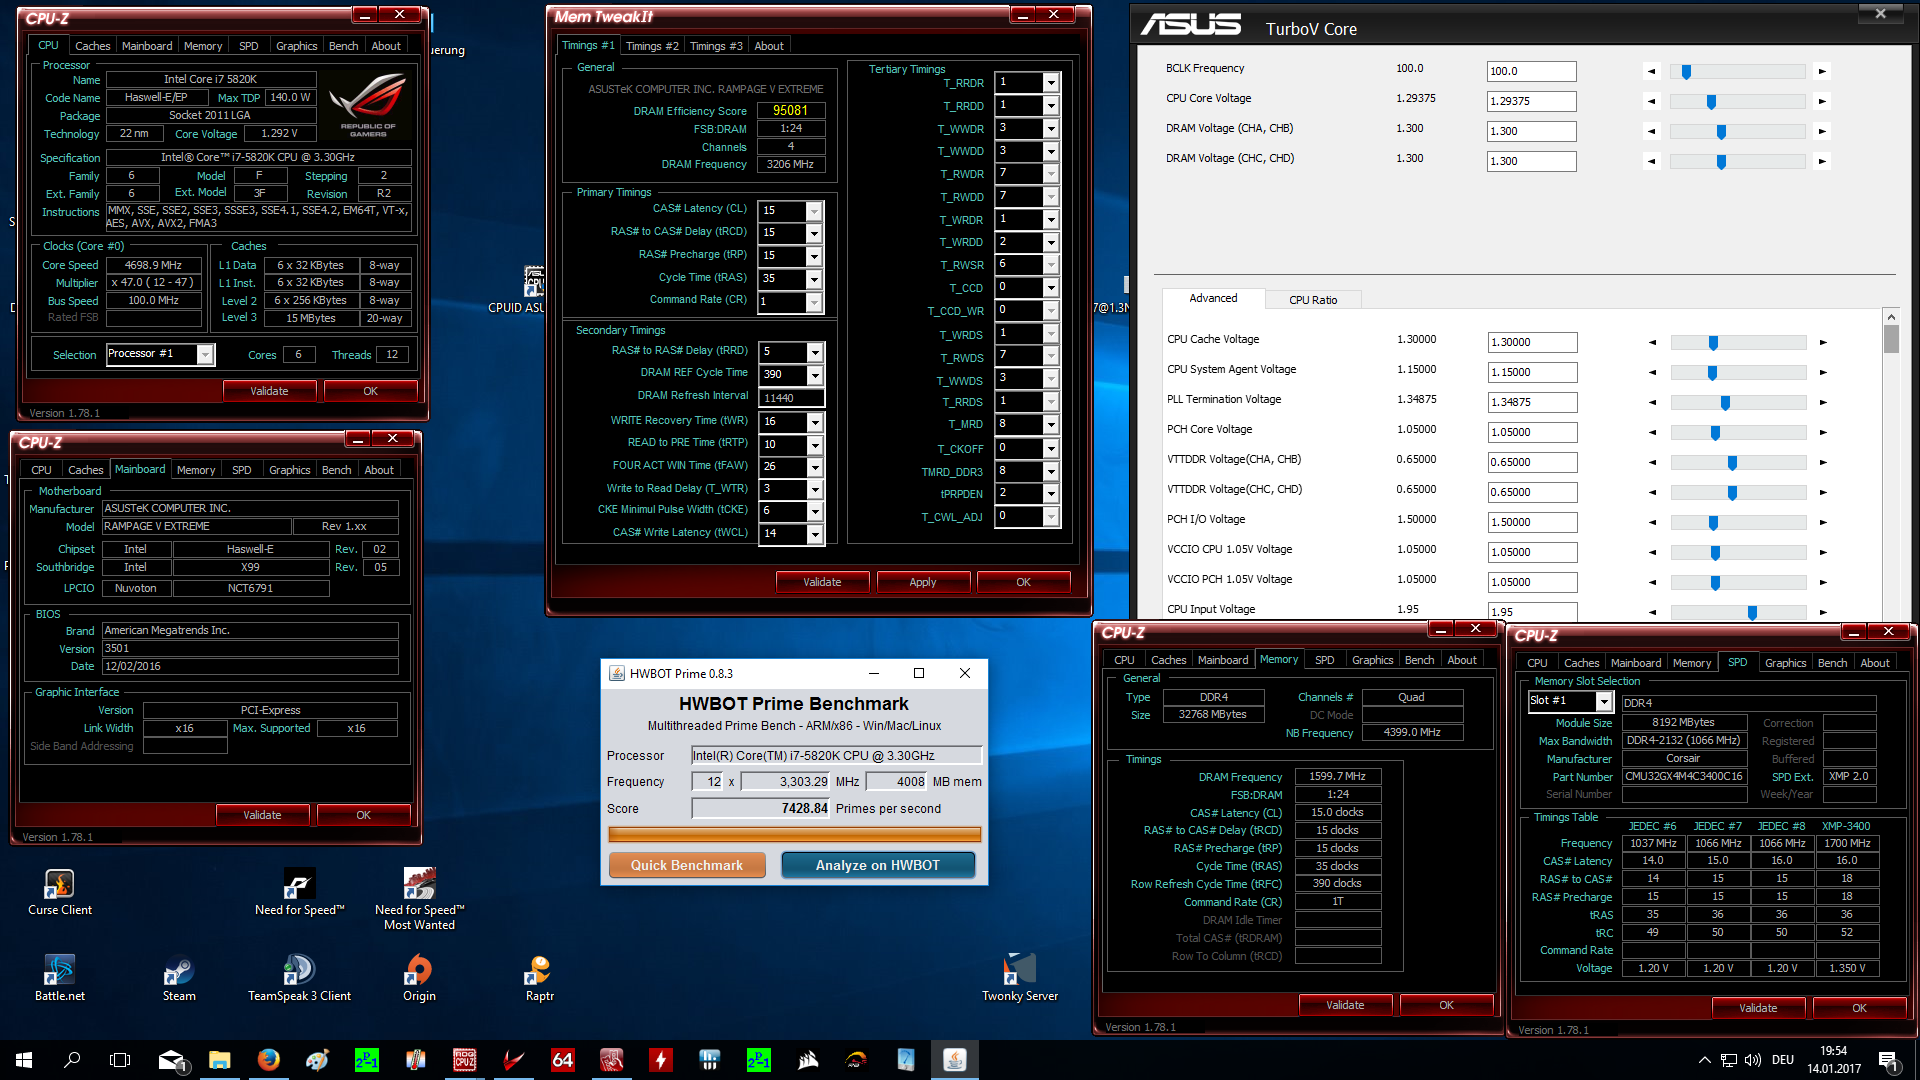
Task: Open the T_RWSR tertiary timing dropdown
Action: (1051, 265)
